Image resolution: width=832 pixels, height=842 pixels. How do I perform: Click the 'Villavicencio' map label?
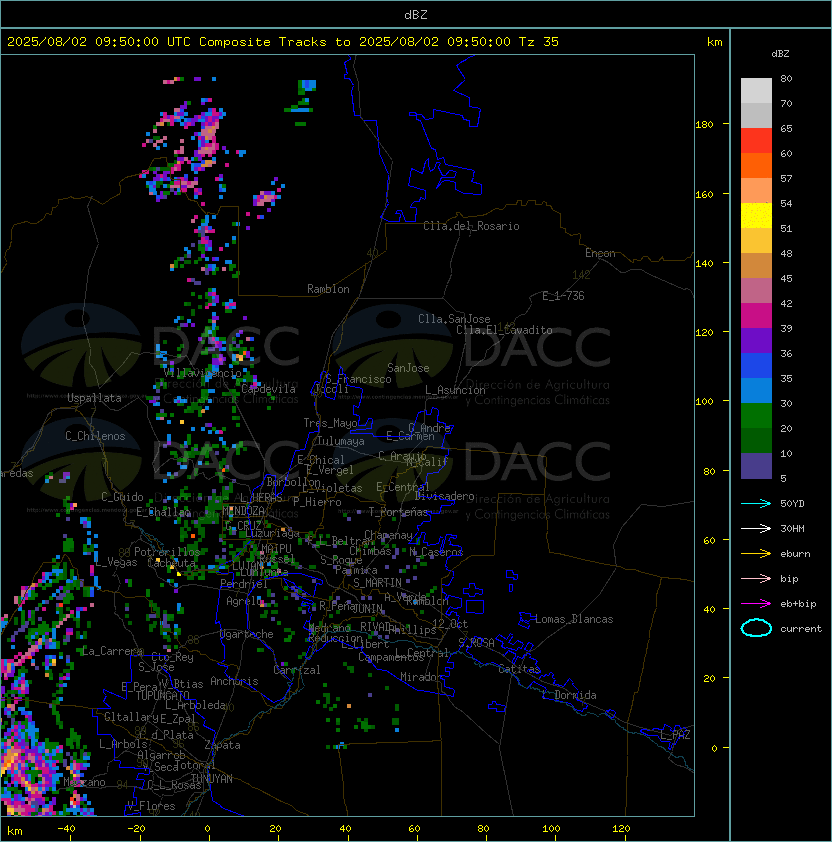tap(202, 373)
